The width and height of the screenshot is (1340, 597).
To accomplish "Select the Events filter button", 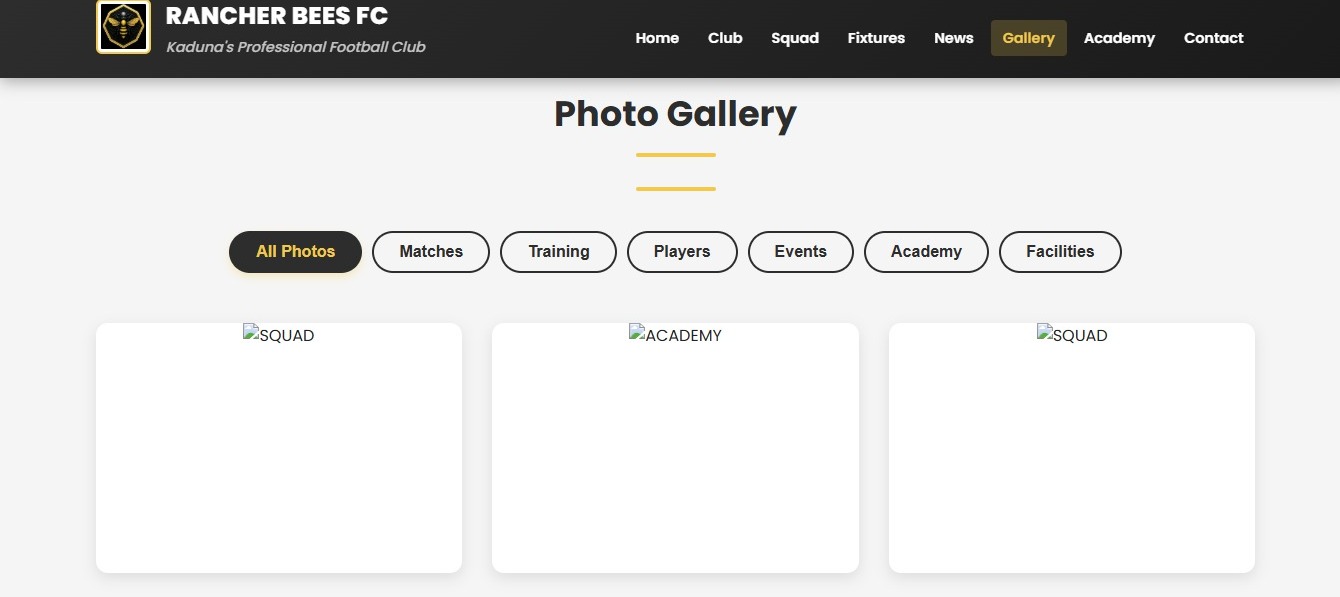I will (x=800, y=252).
